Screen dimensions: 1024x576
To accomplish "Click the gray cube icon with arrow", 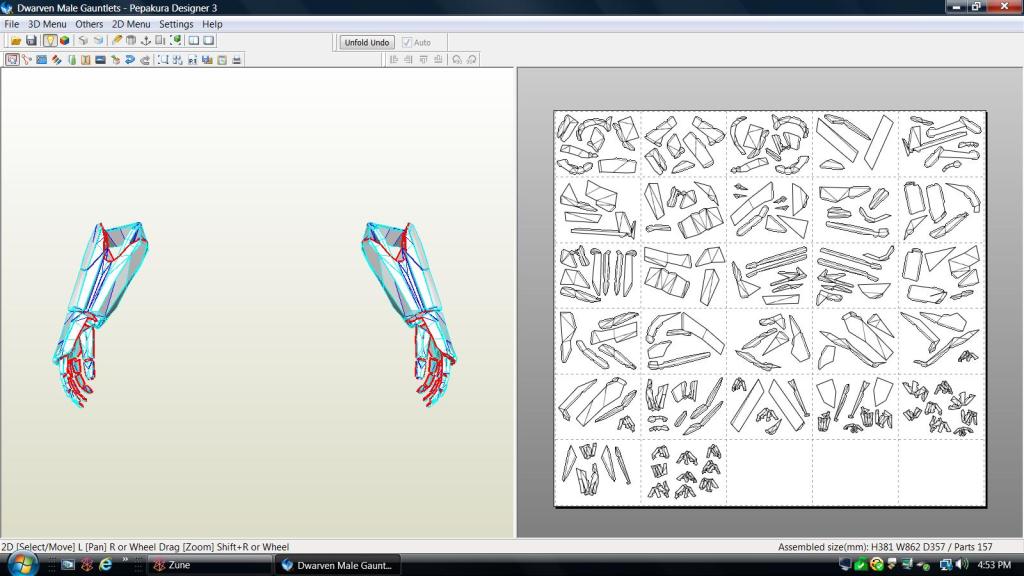I will coord(83,40).
